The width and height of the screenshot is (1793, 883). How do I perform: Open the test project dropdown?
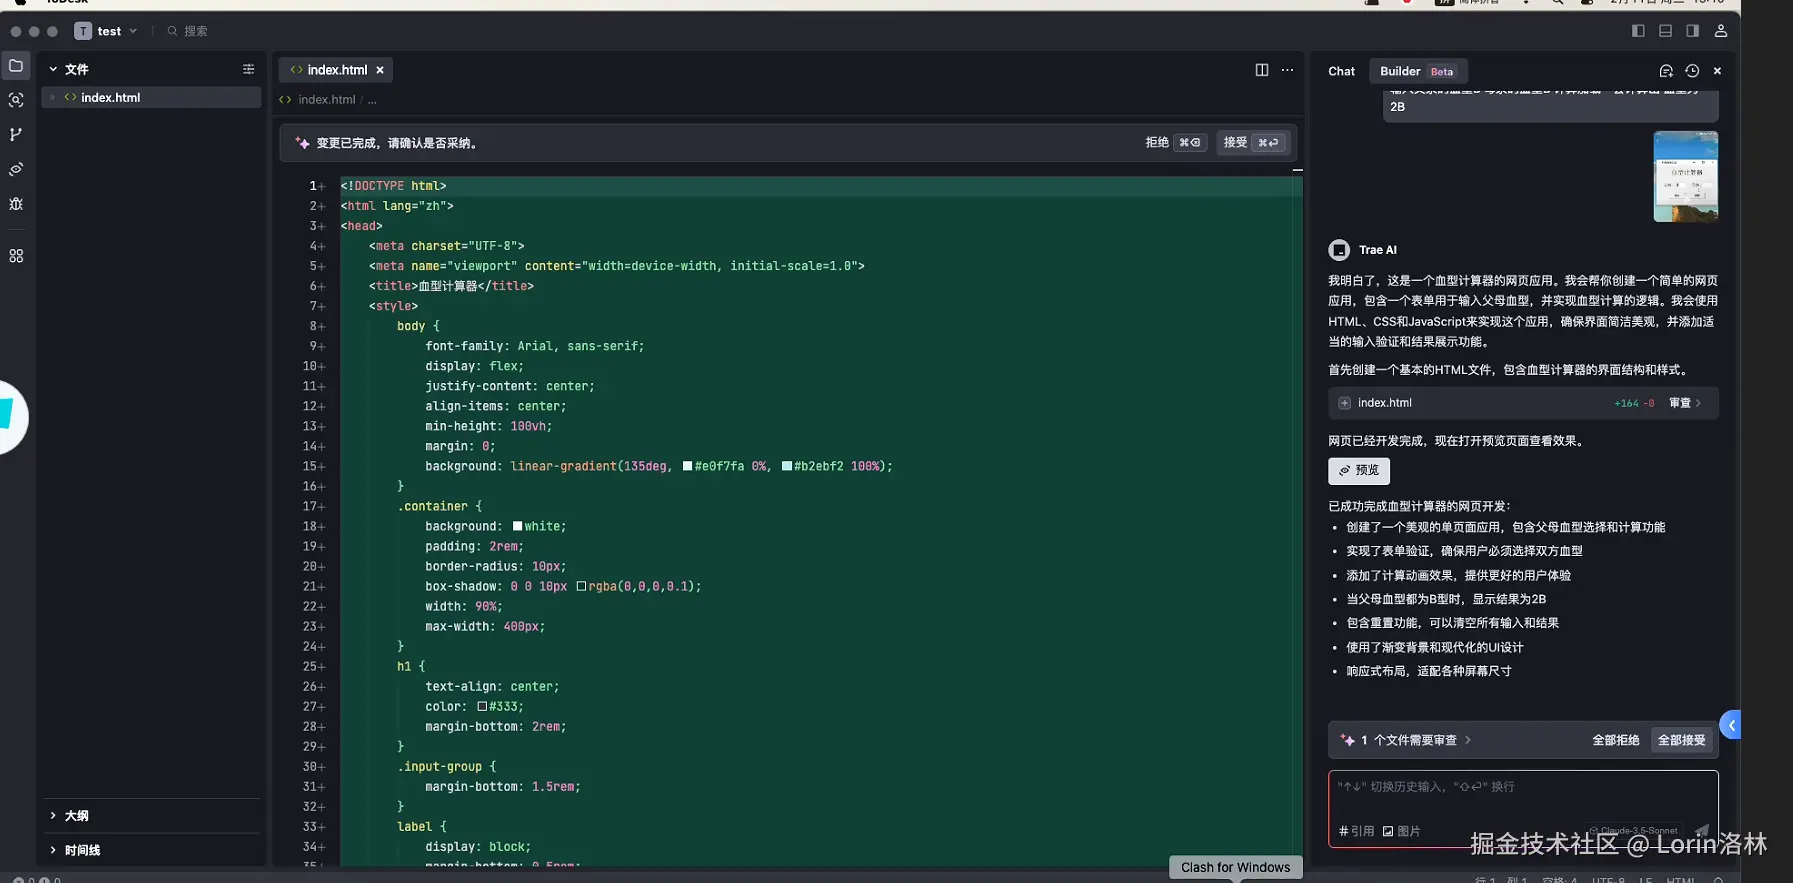point(106,31)
